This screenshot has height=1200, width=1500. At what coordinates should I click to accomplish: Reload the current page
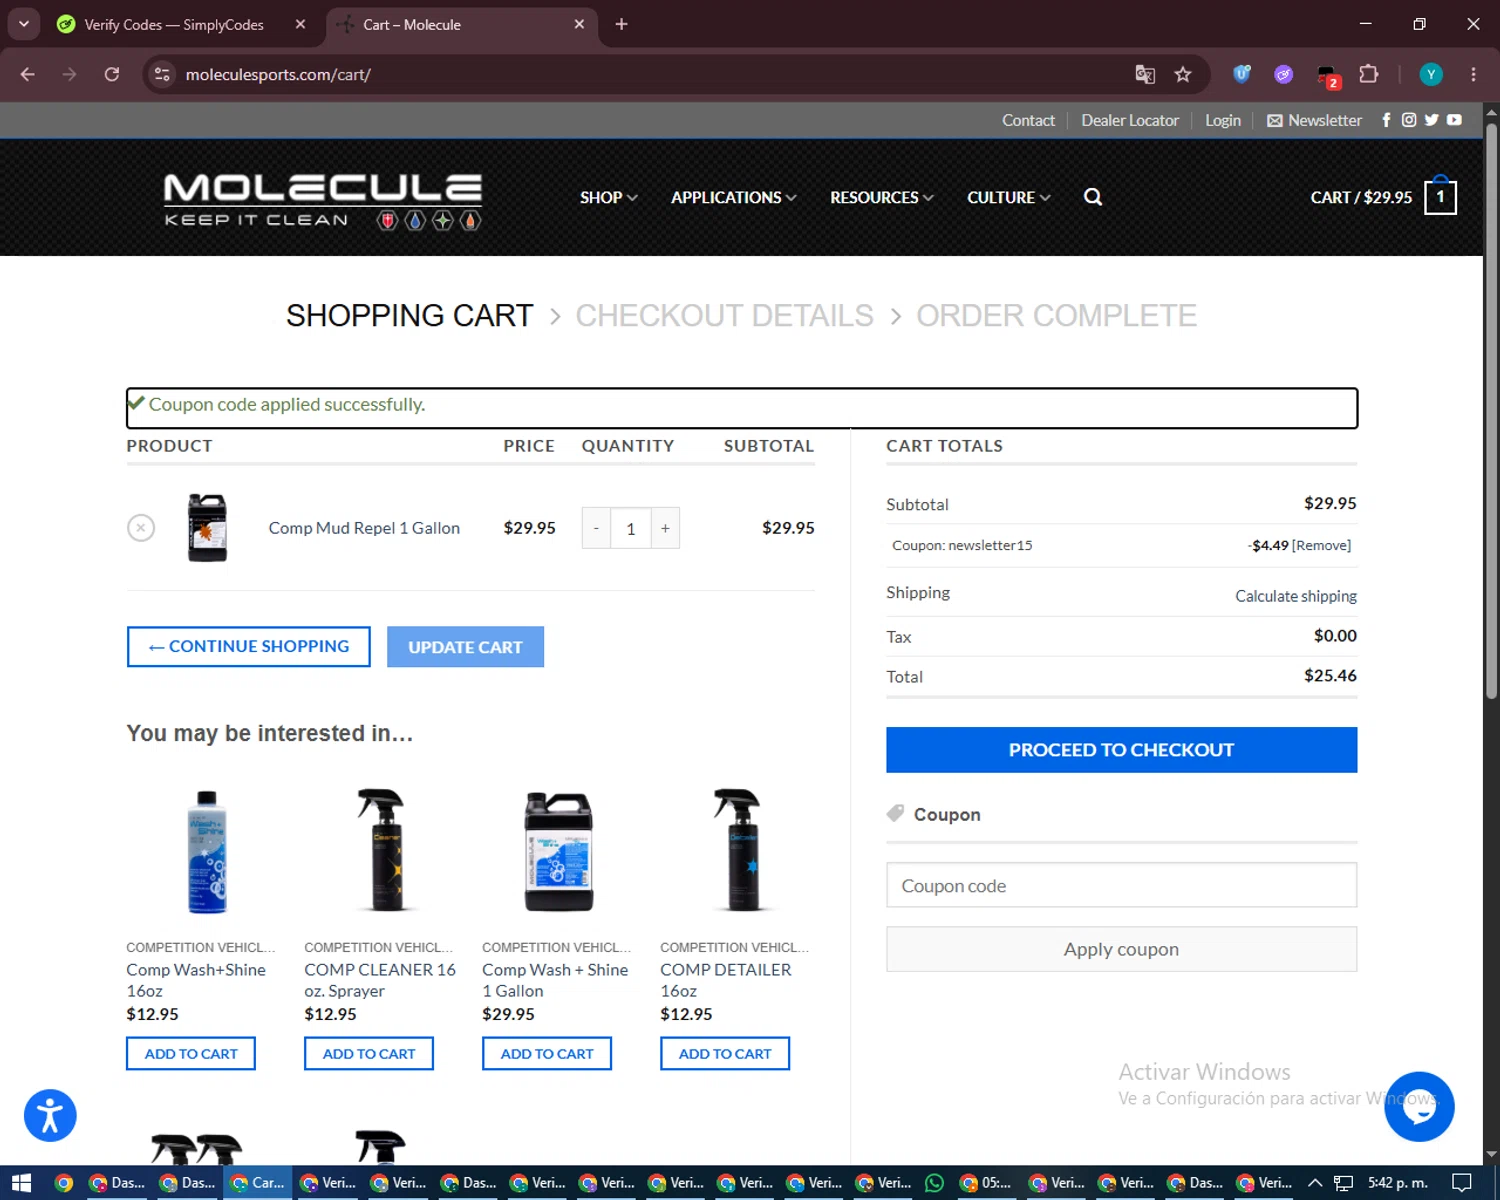coord(112,75)
